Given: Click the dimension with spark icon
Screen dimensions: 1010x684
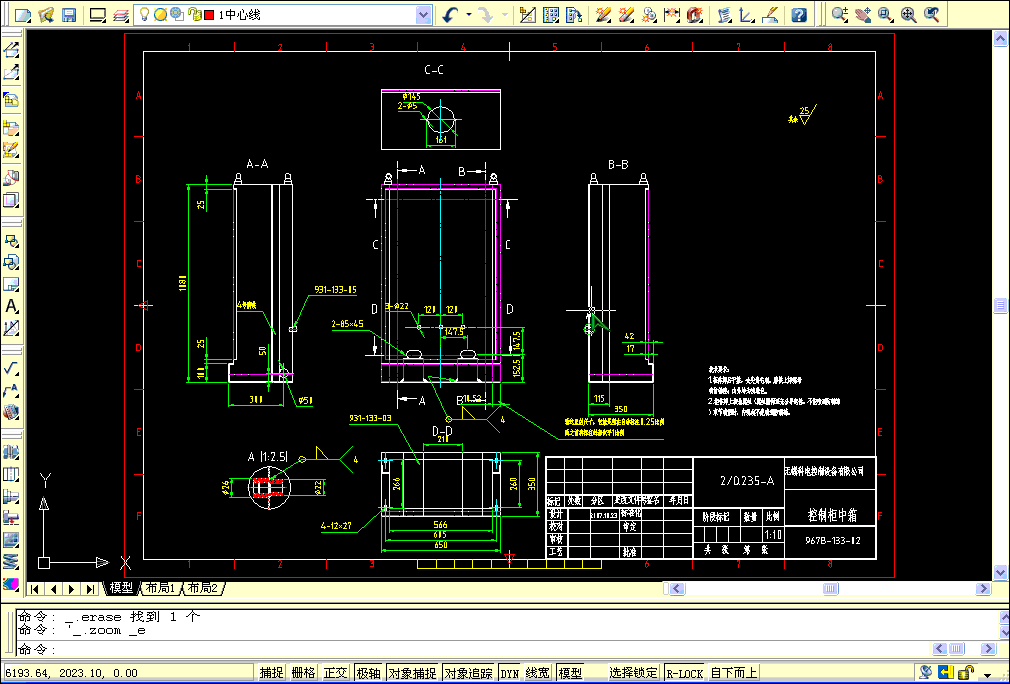Looking at the screenshot, I should pos(672,15).
